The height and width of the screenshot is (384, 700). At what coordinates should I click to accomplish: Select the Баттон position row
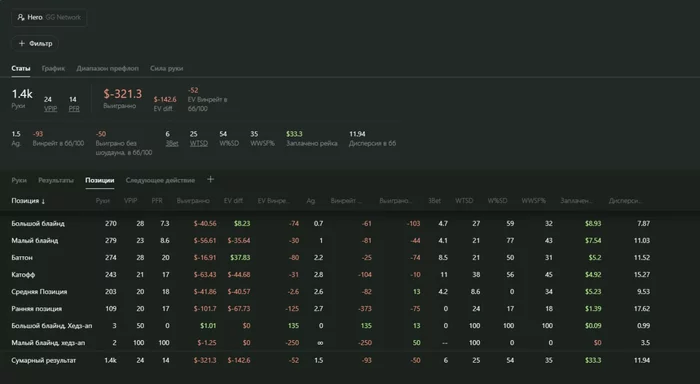coord(330,258)
